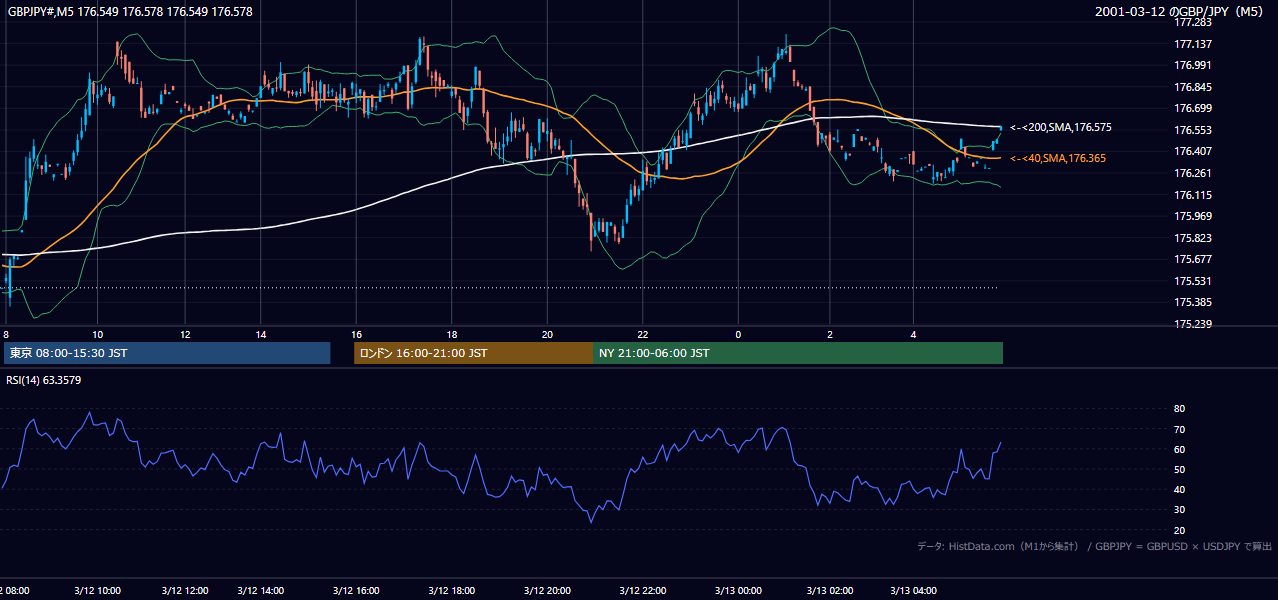Screen dimensions: 1278x600
Task: Click price axis value 175.385
Action: (x=1193, y=302)
